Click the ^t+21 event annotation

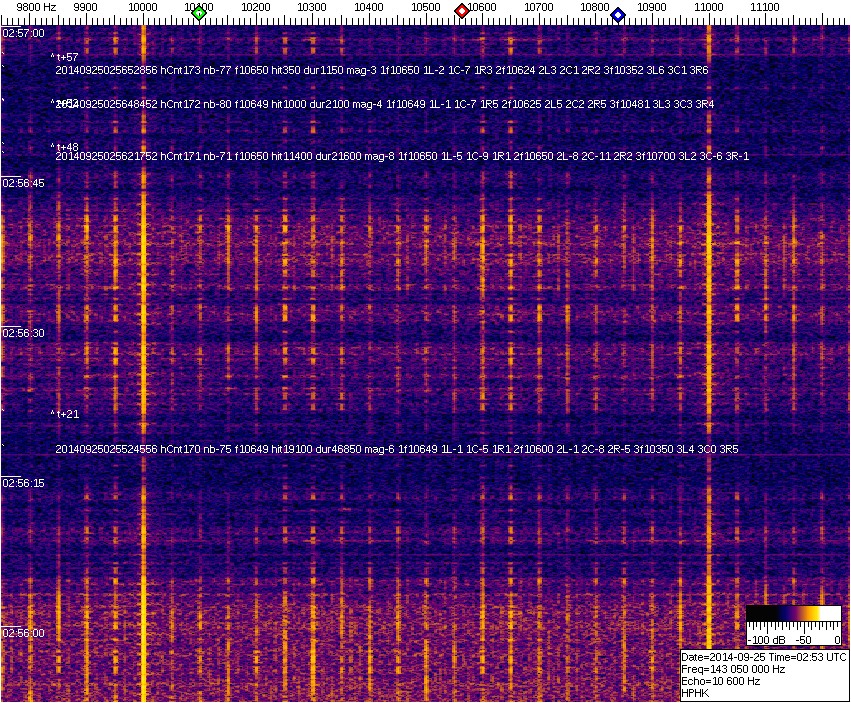(65, 414)
